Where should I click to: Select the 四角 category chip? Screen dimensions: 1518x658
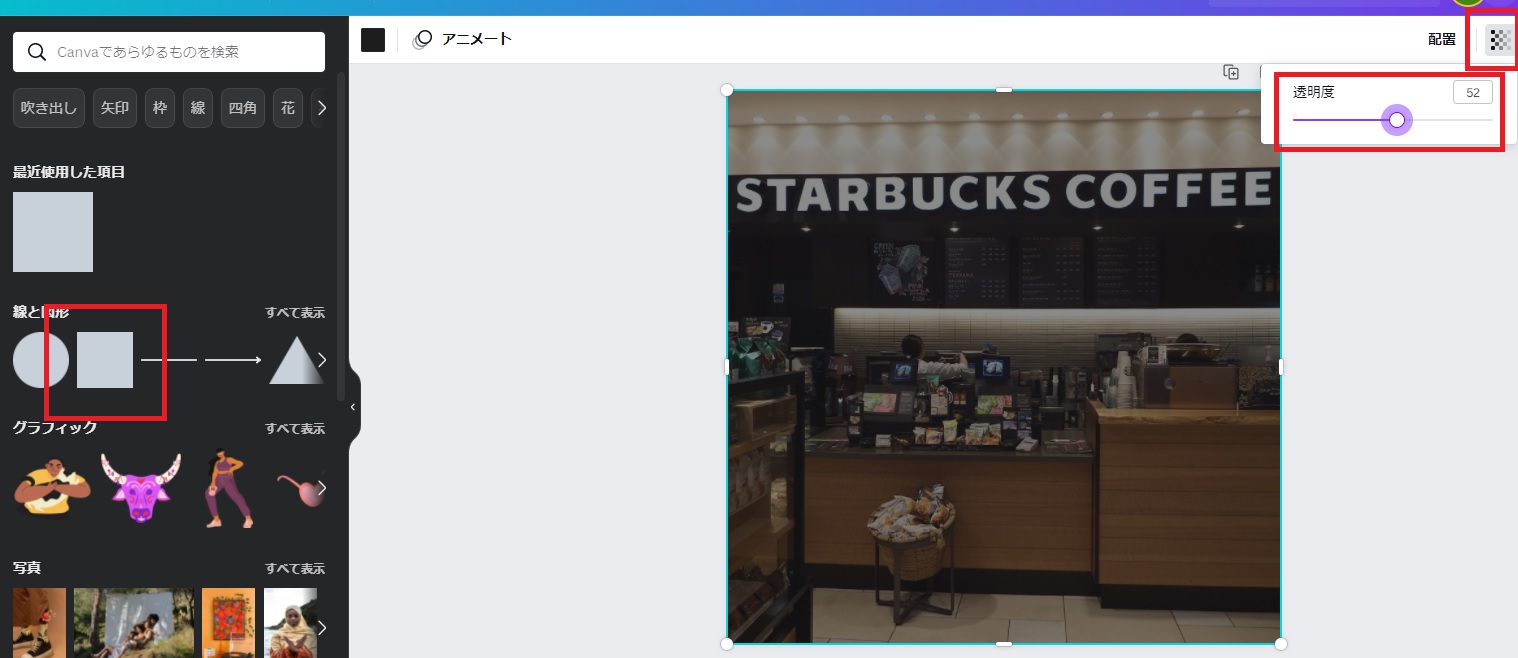243,108
